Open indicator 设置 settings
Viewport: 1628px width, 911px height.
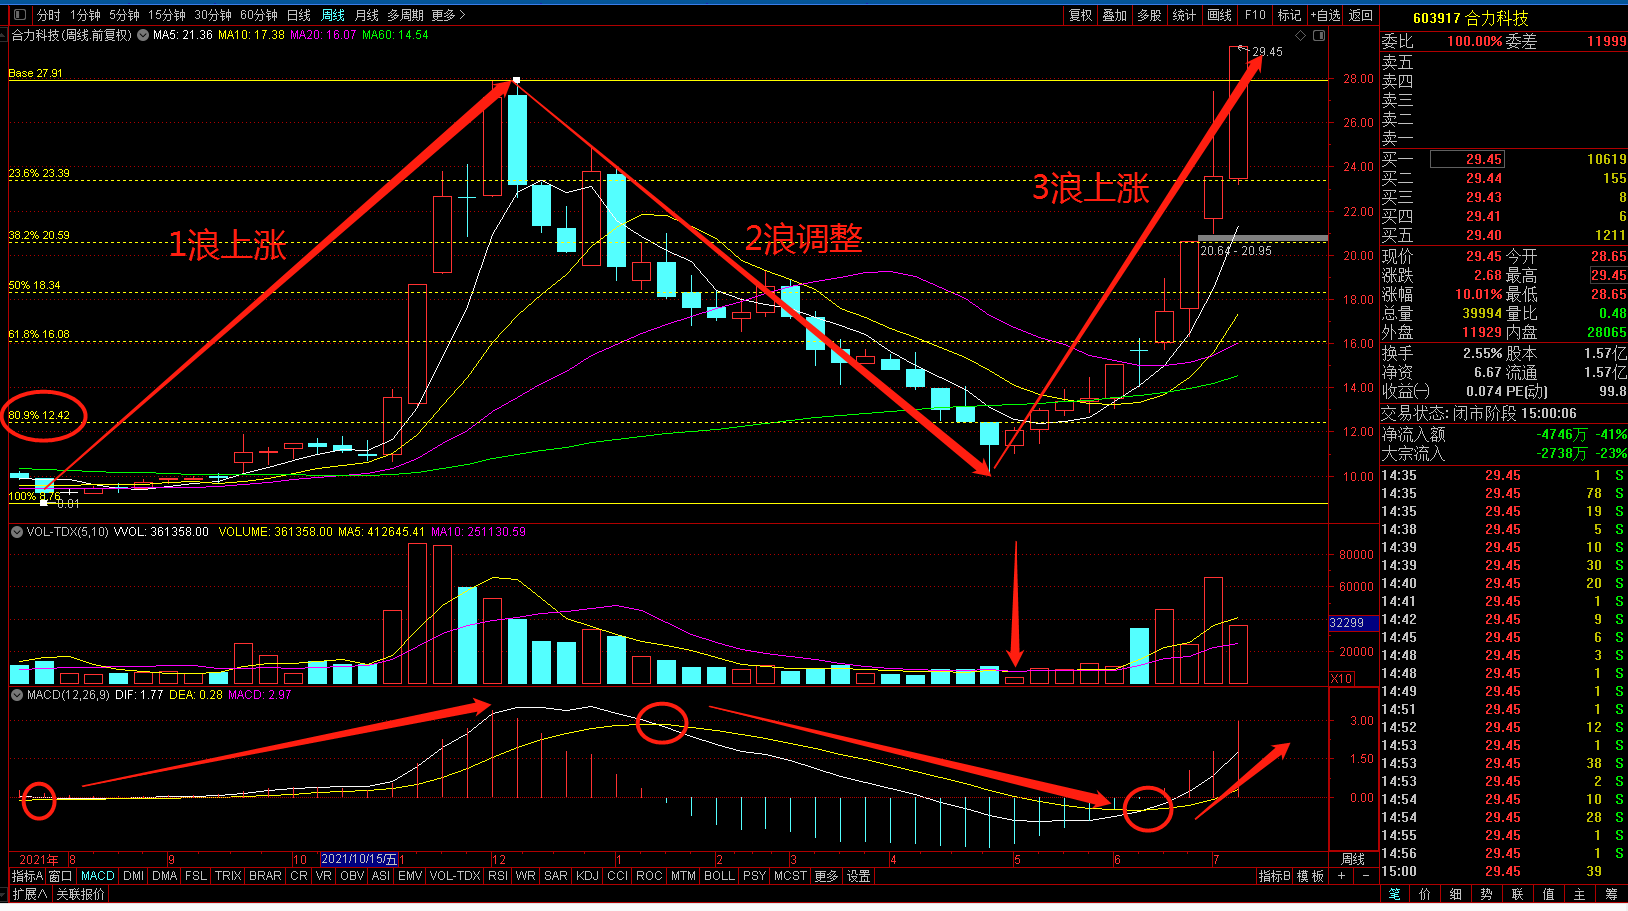tap(859, 876)
